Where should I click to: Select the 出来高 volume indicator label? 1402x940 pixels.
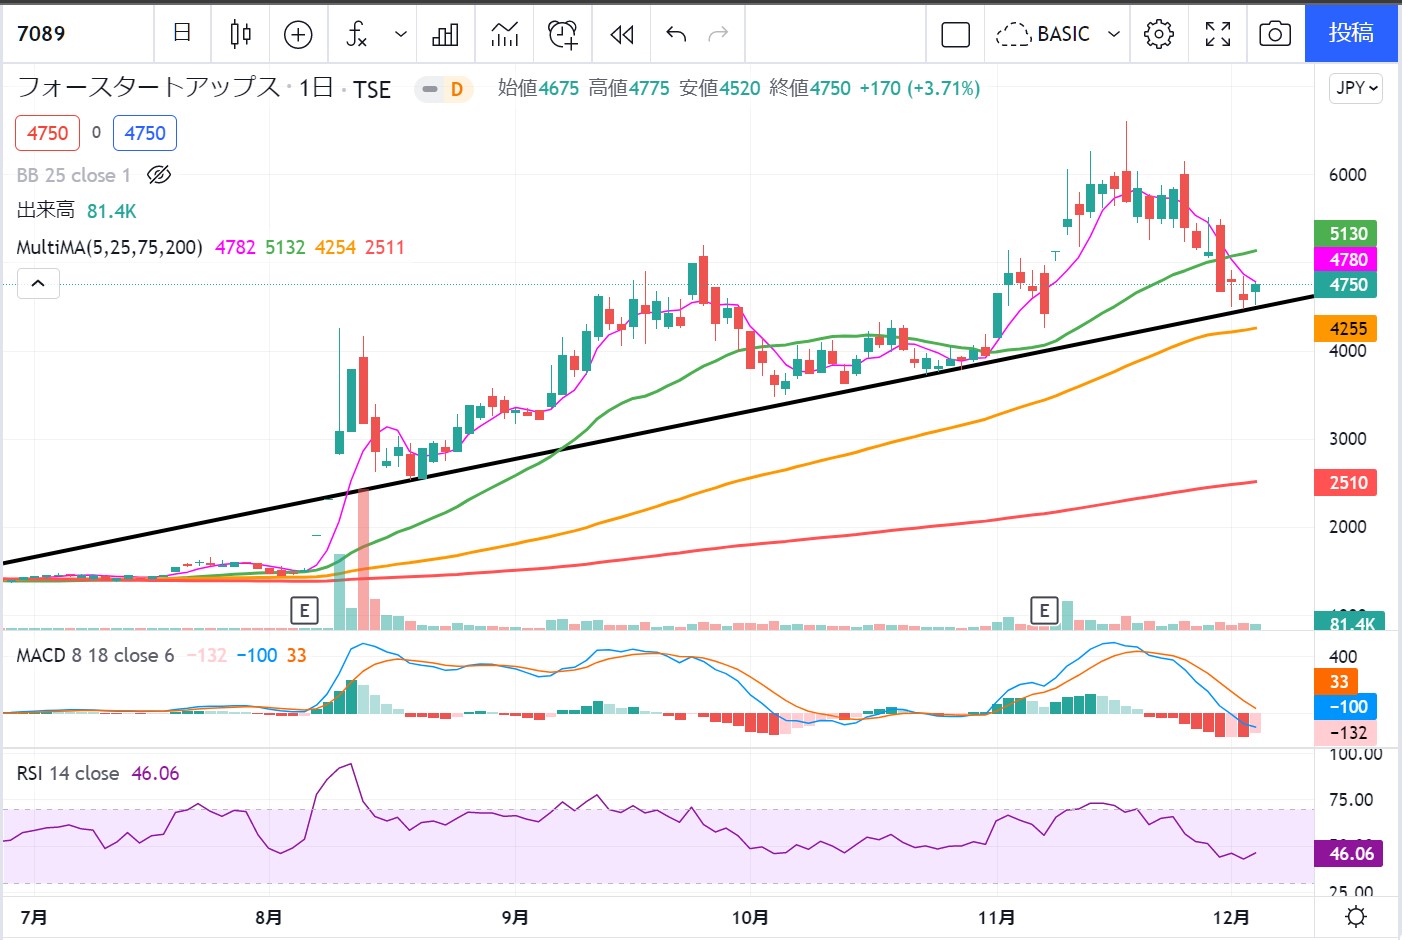[x=46, y=210]
